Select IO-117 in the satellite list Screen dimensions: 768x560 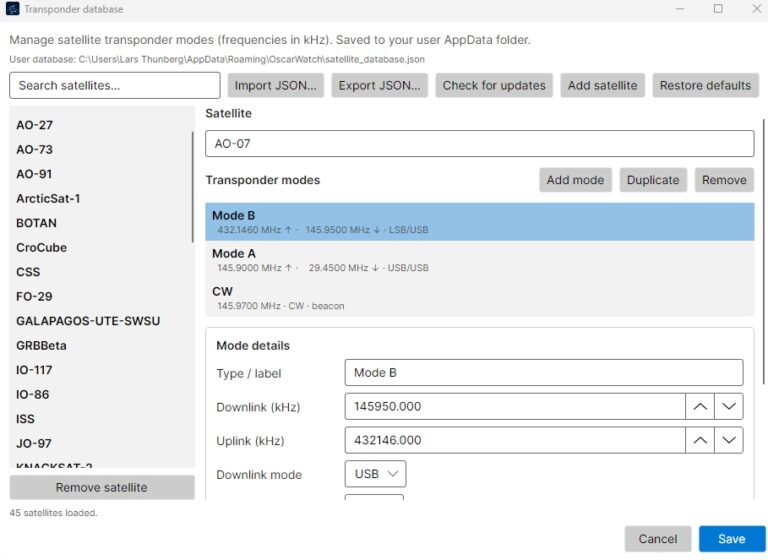(x=100, y=370)
